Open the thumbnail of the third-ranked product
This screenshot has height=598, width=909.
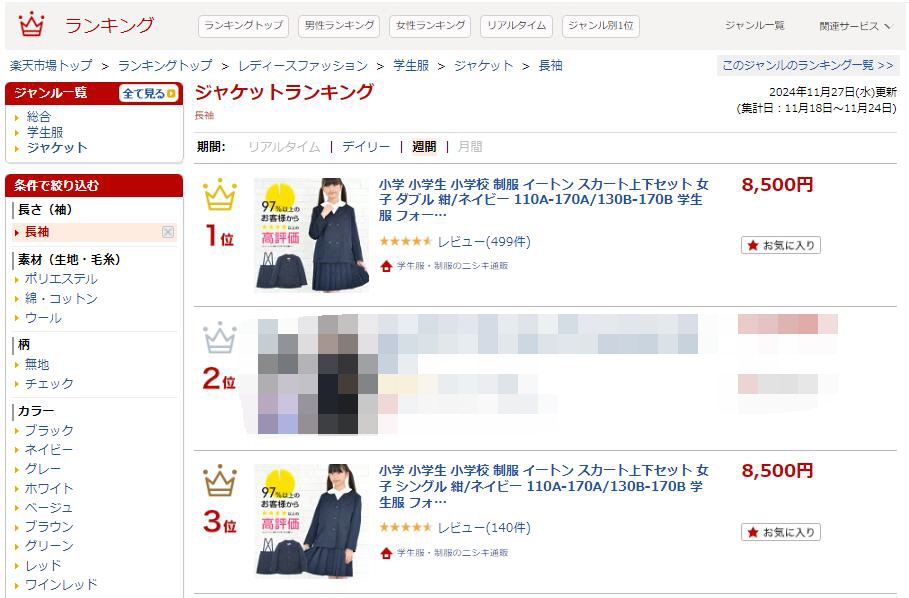click(312, 520)
